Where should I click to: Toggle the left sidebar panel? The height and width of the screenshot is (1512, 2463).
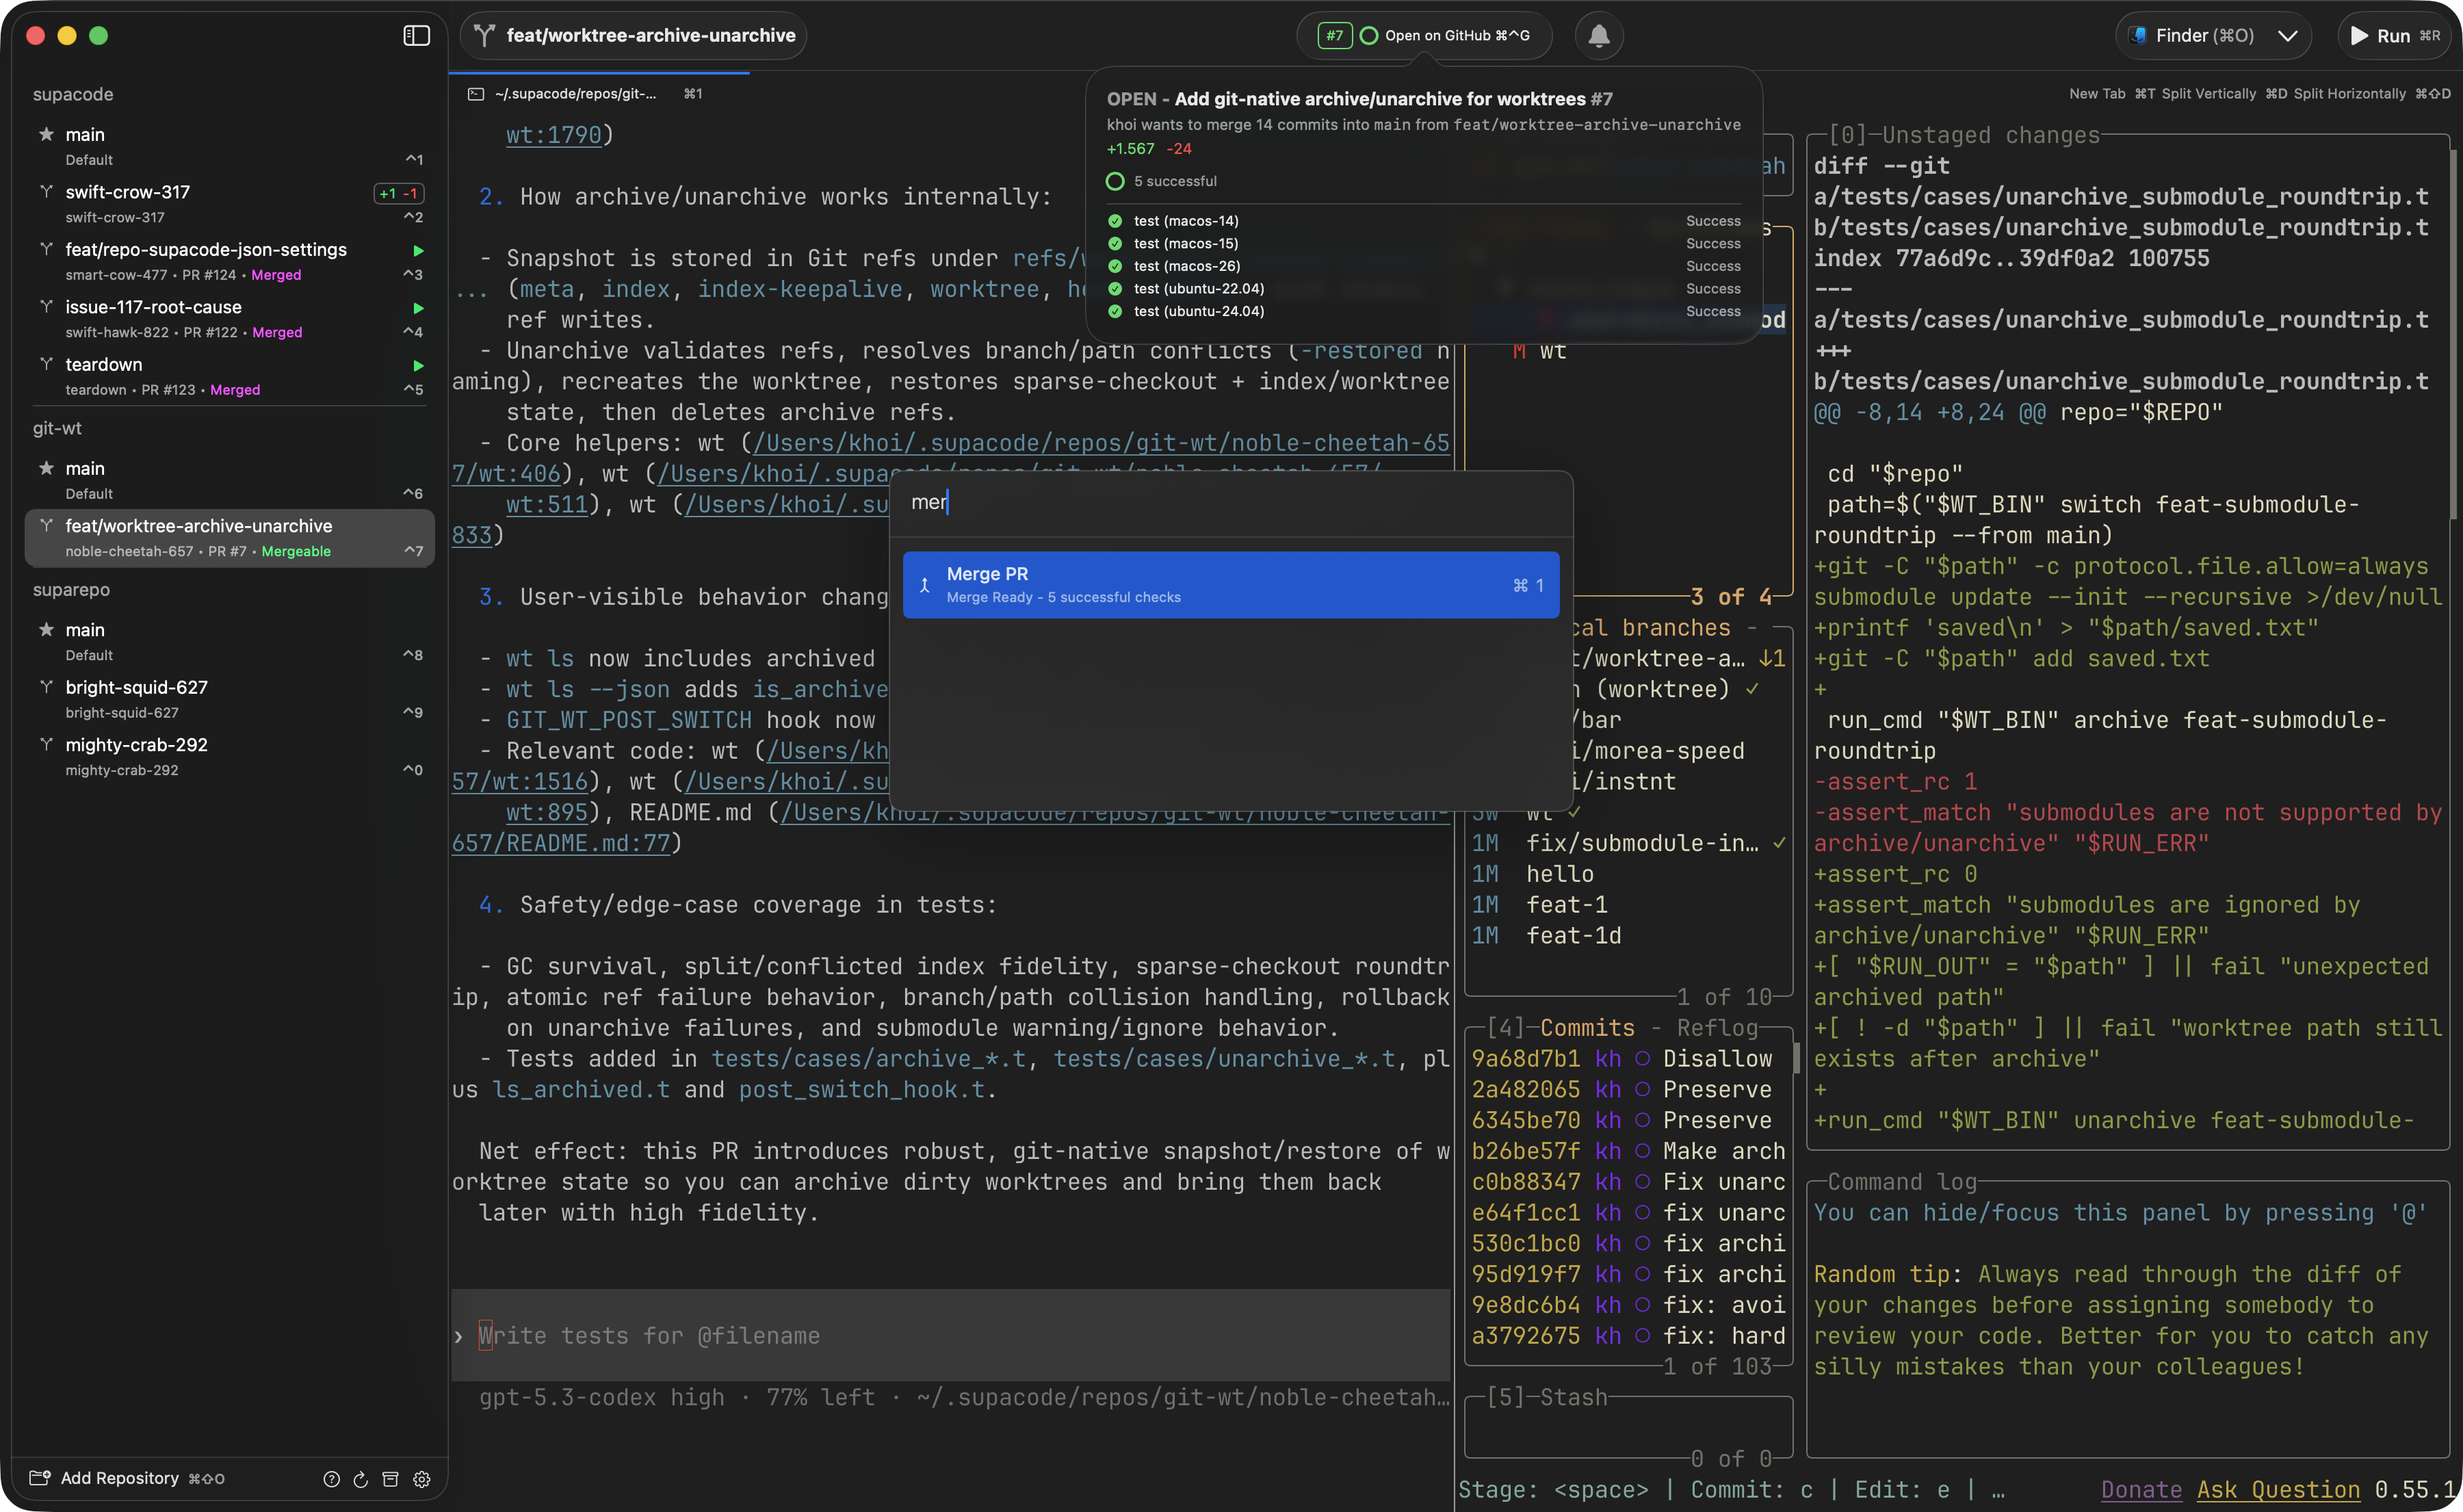pos(416,35)
